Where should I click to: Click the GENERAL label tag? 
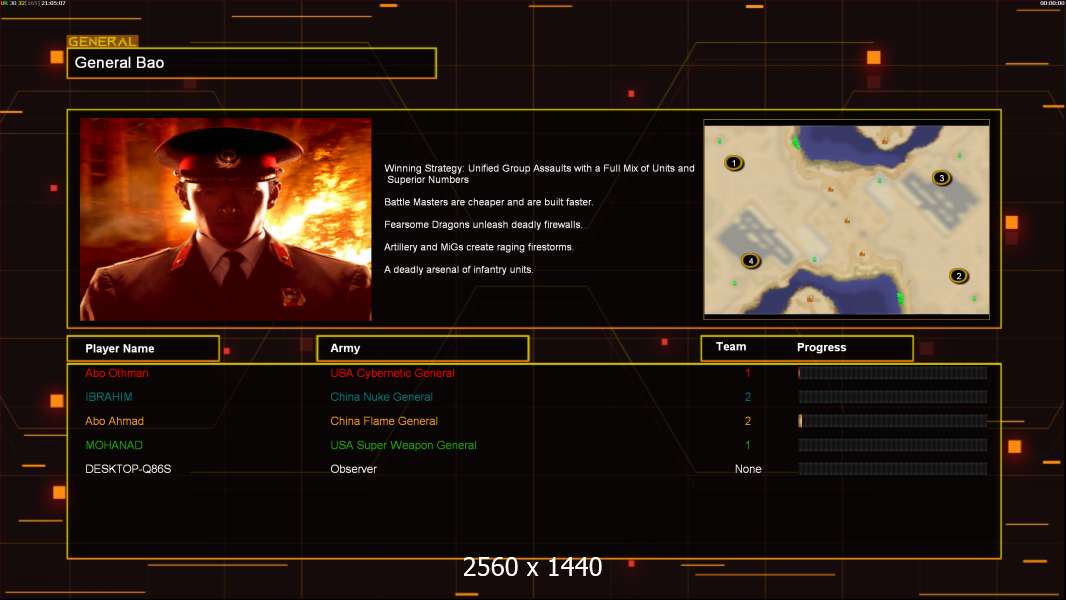pos(103,41)
